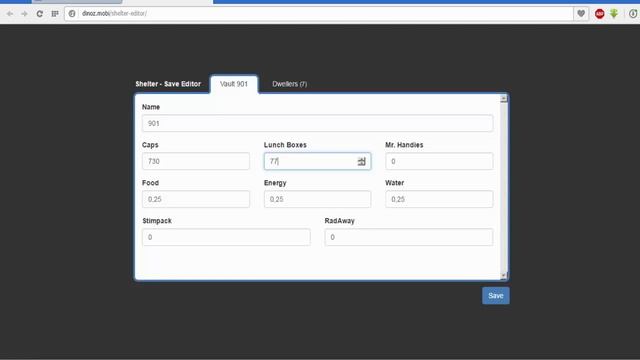Adjust Lunch Boxes value with spinner arrows
640x360 pixels.
point(362,161)
